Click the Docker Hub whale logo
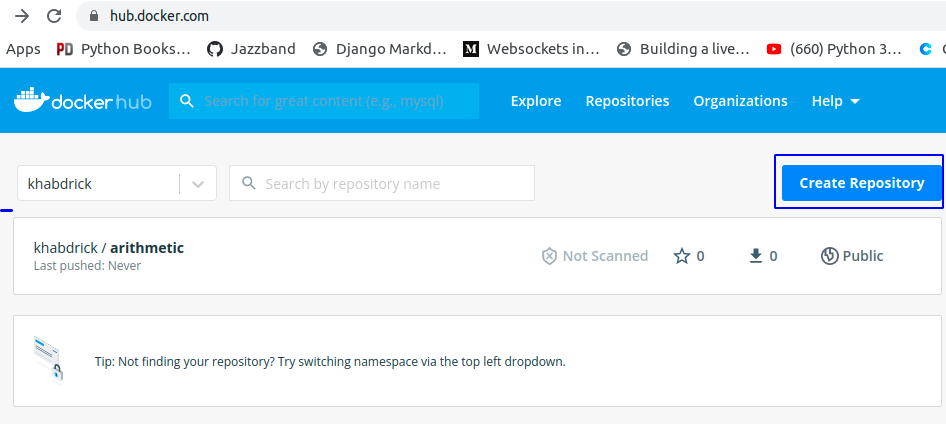This screenshot has height=424, width=946. click(x=83, y=101)
